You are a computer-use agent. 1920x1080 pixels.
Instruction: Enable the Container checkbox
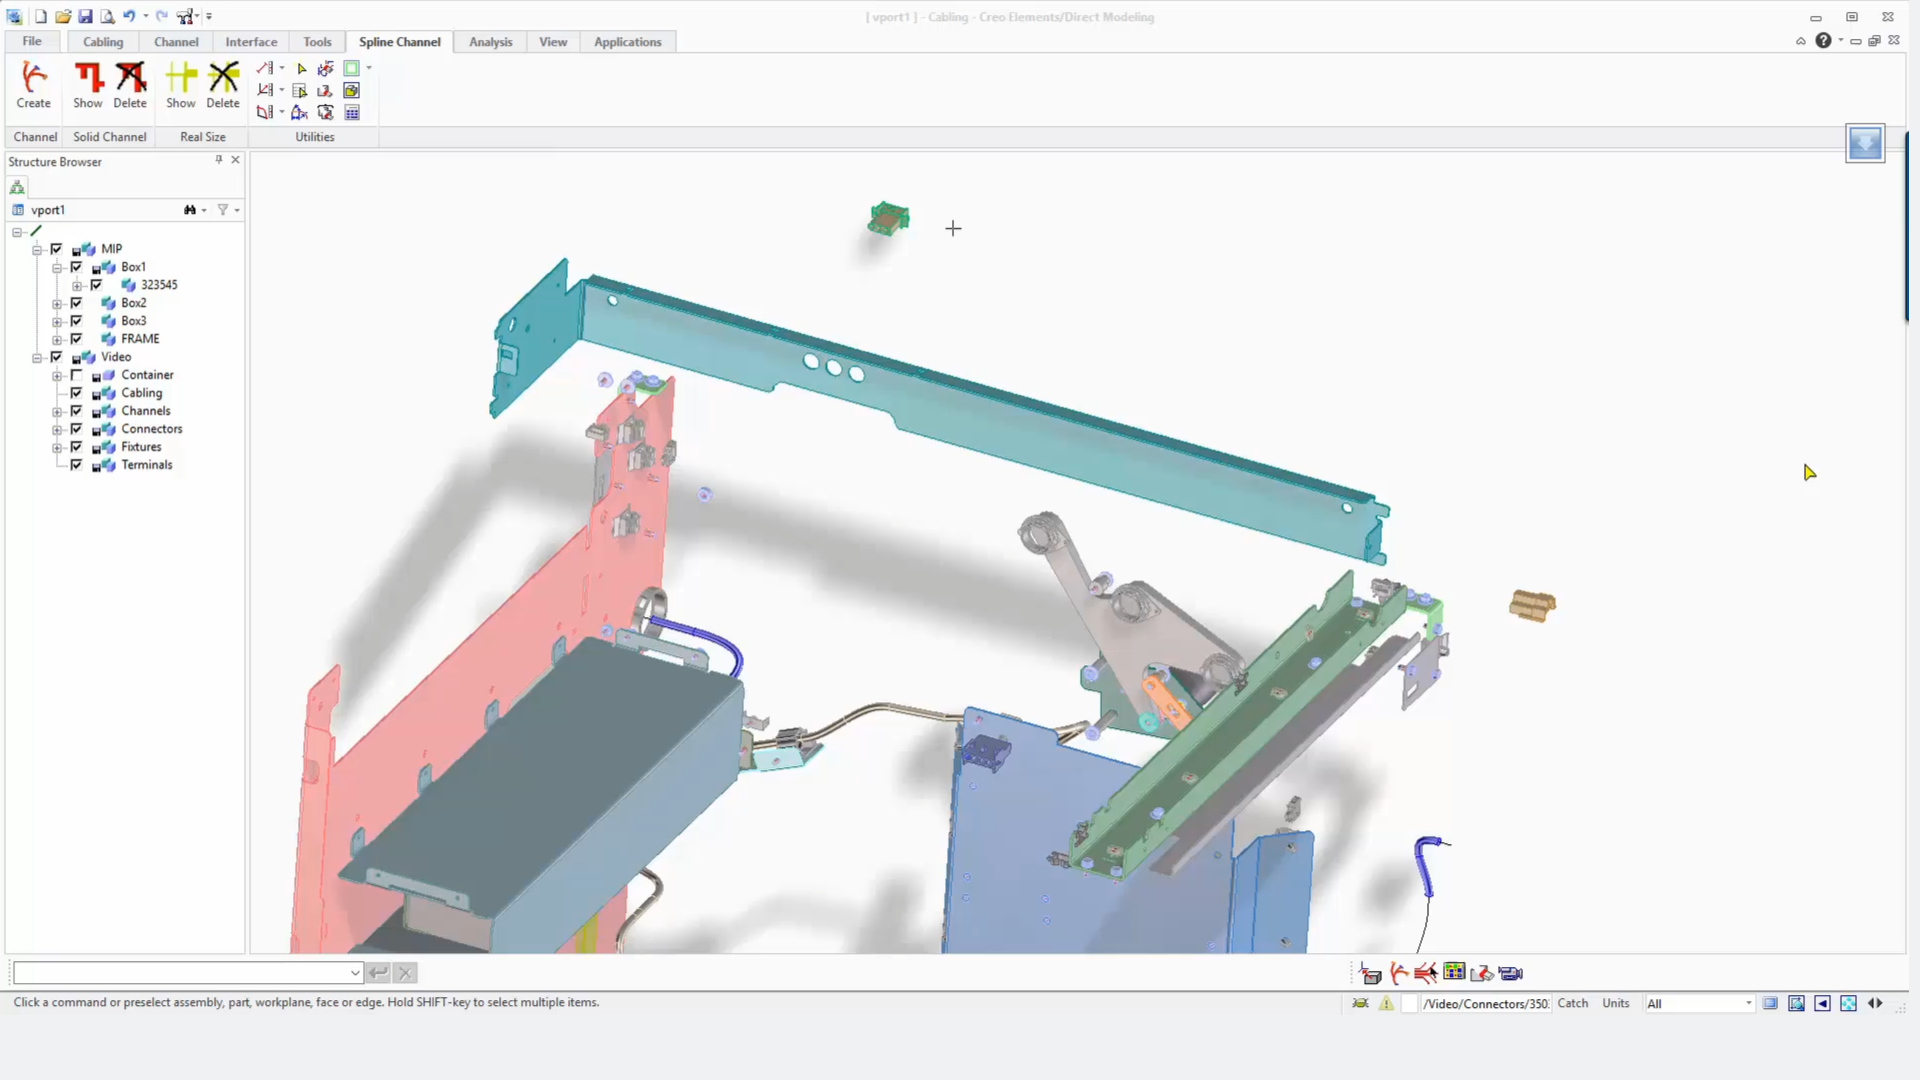(76, 375)
